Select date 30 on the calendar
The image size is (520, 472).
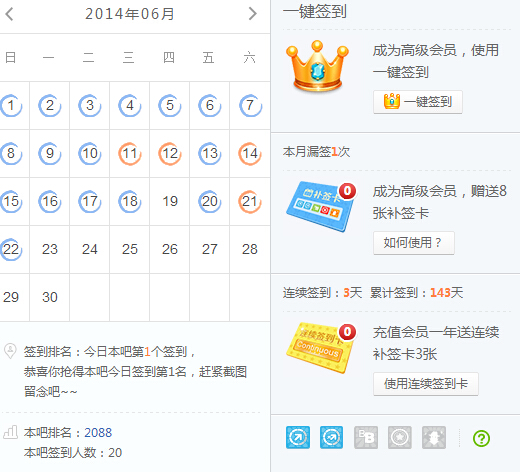tap(50, 297)
